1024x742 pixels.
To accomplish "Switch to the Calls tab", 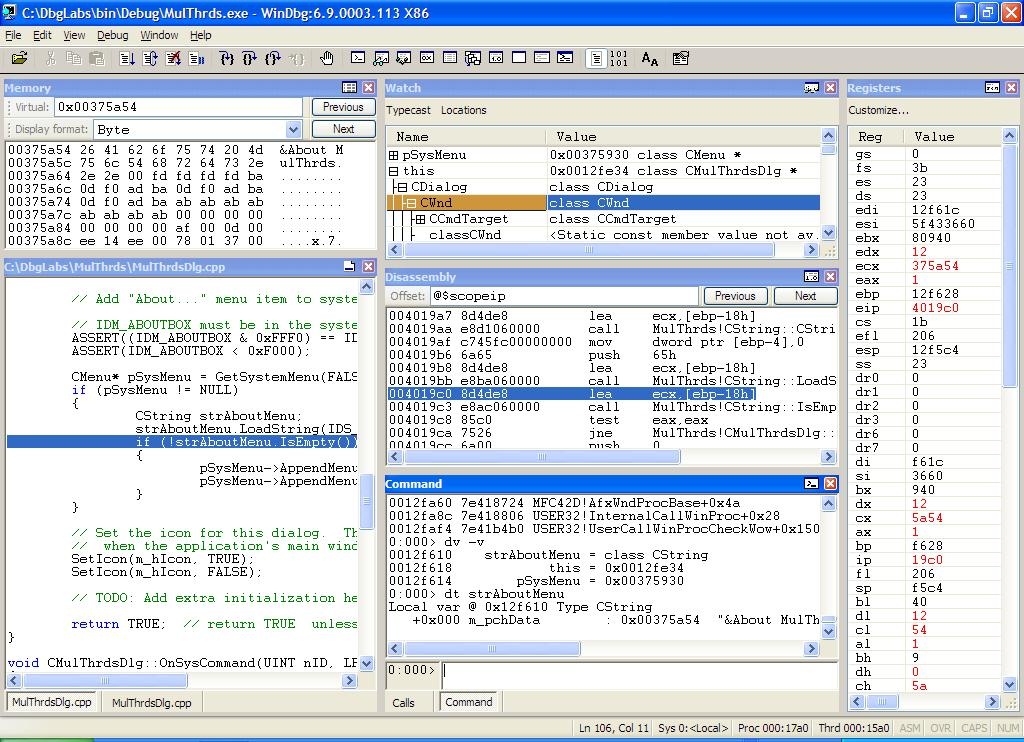I will [x=404, y=703].
